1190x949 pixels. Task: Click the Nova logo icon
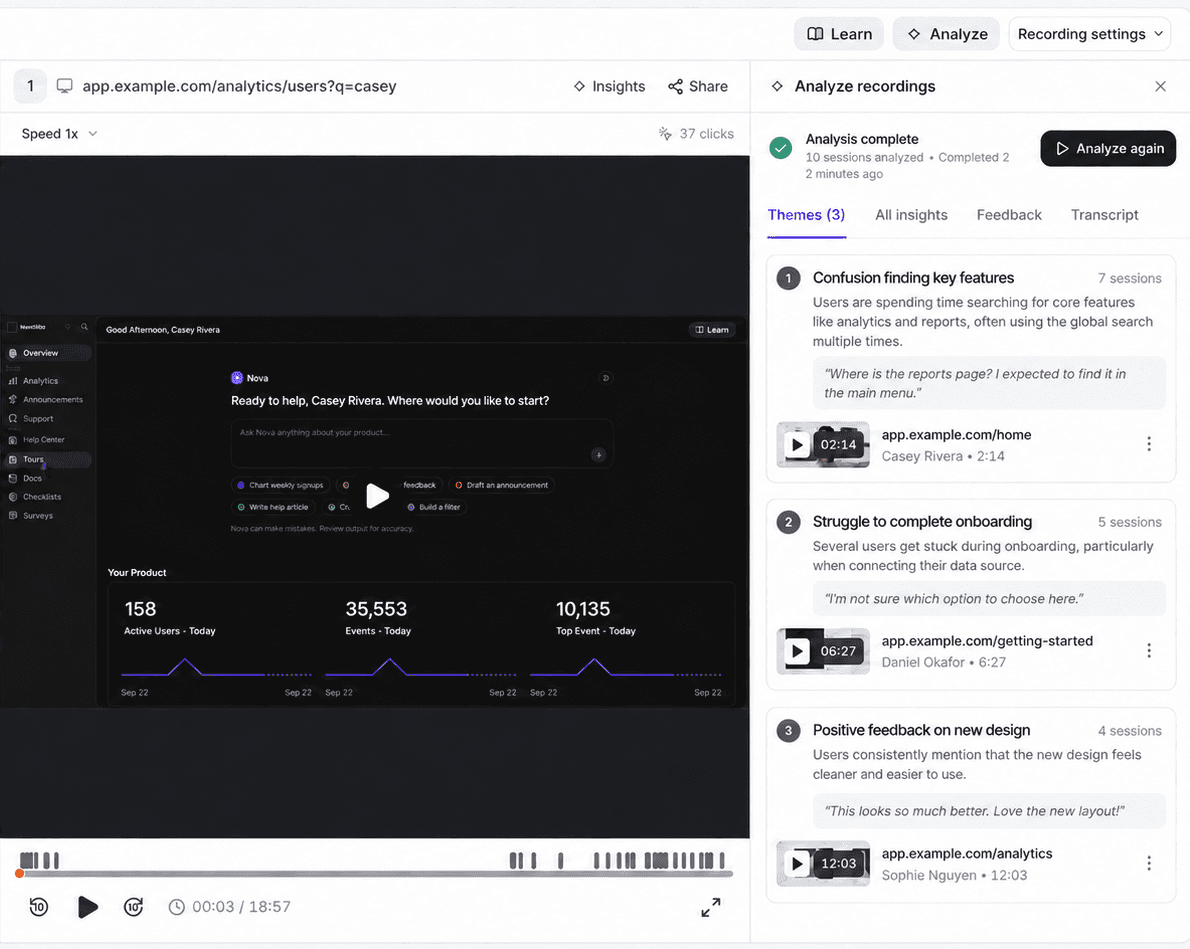(x=237, y=378)
